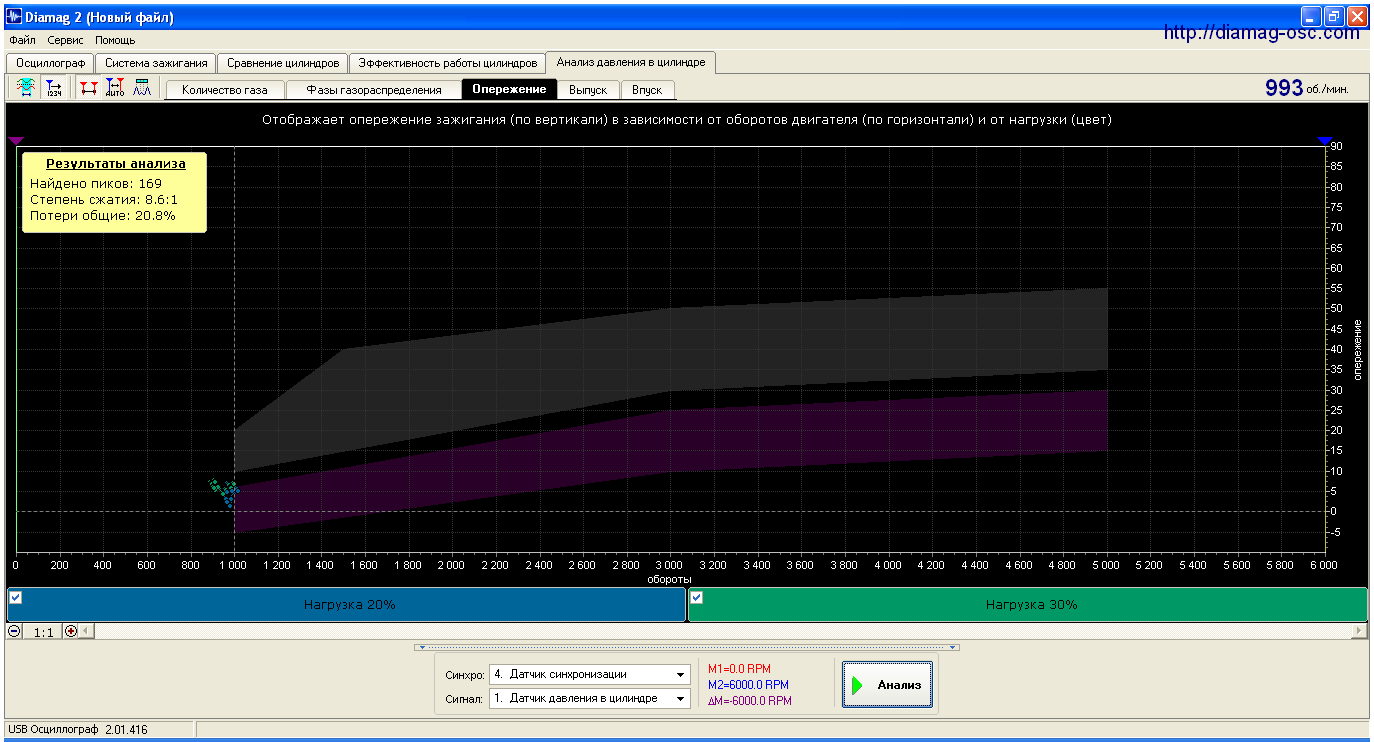Viewport: 1374px width, 742px height.
Task: Click the red zoom in icon
Action: coord(70,631)
